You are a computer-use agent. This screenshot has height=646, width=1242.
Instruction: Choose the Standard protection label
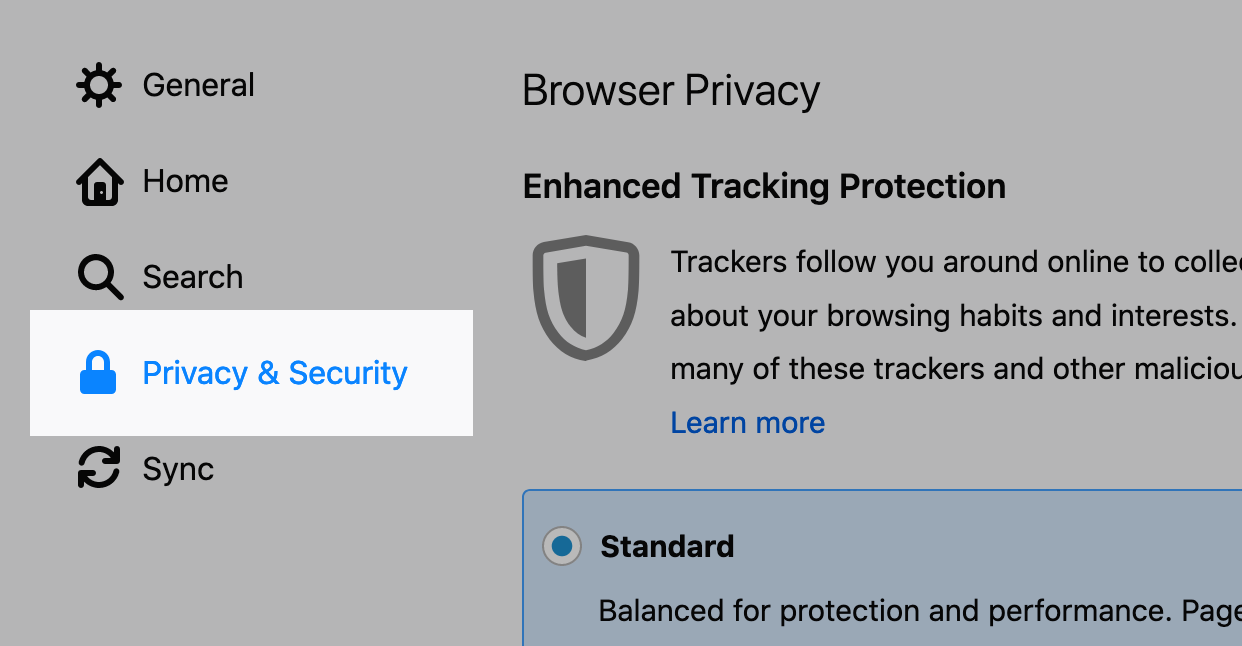coord(667,546)
